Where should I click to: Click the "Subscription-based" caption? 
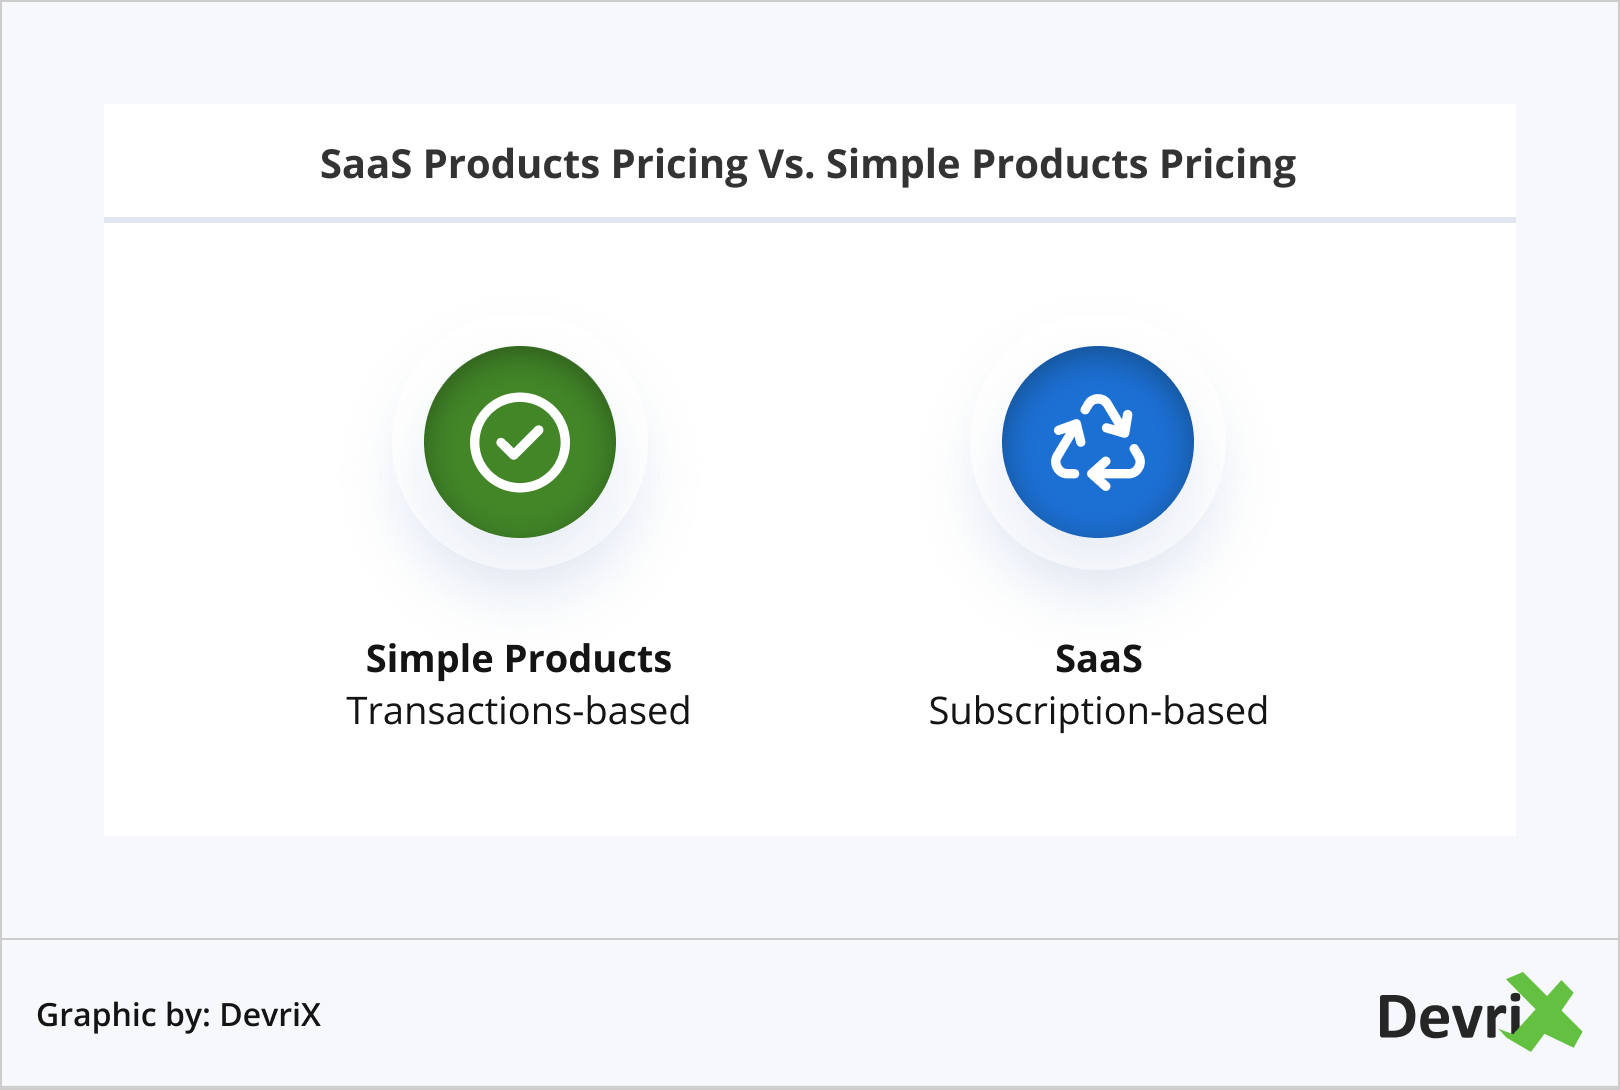pyautogui.click(x=1098, y=711)
